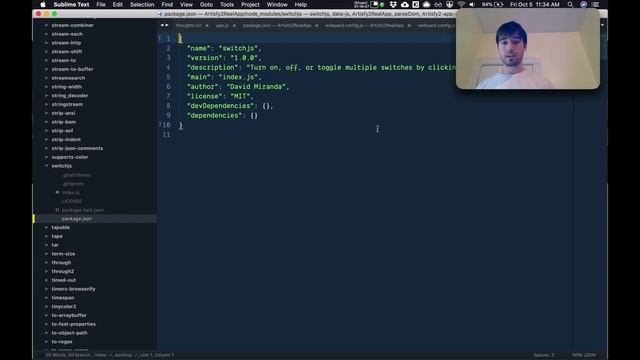
Task: Click the date and time display
Action: 535,4
